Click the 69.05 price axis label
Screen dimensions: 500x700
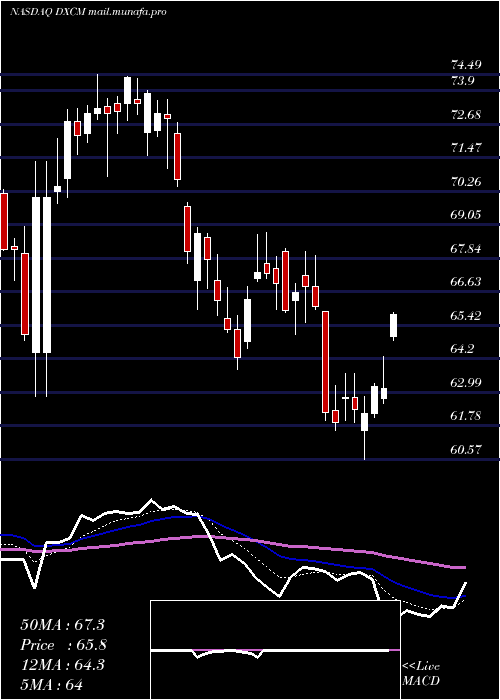(x=467, y=215)
